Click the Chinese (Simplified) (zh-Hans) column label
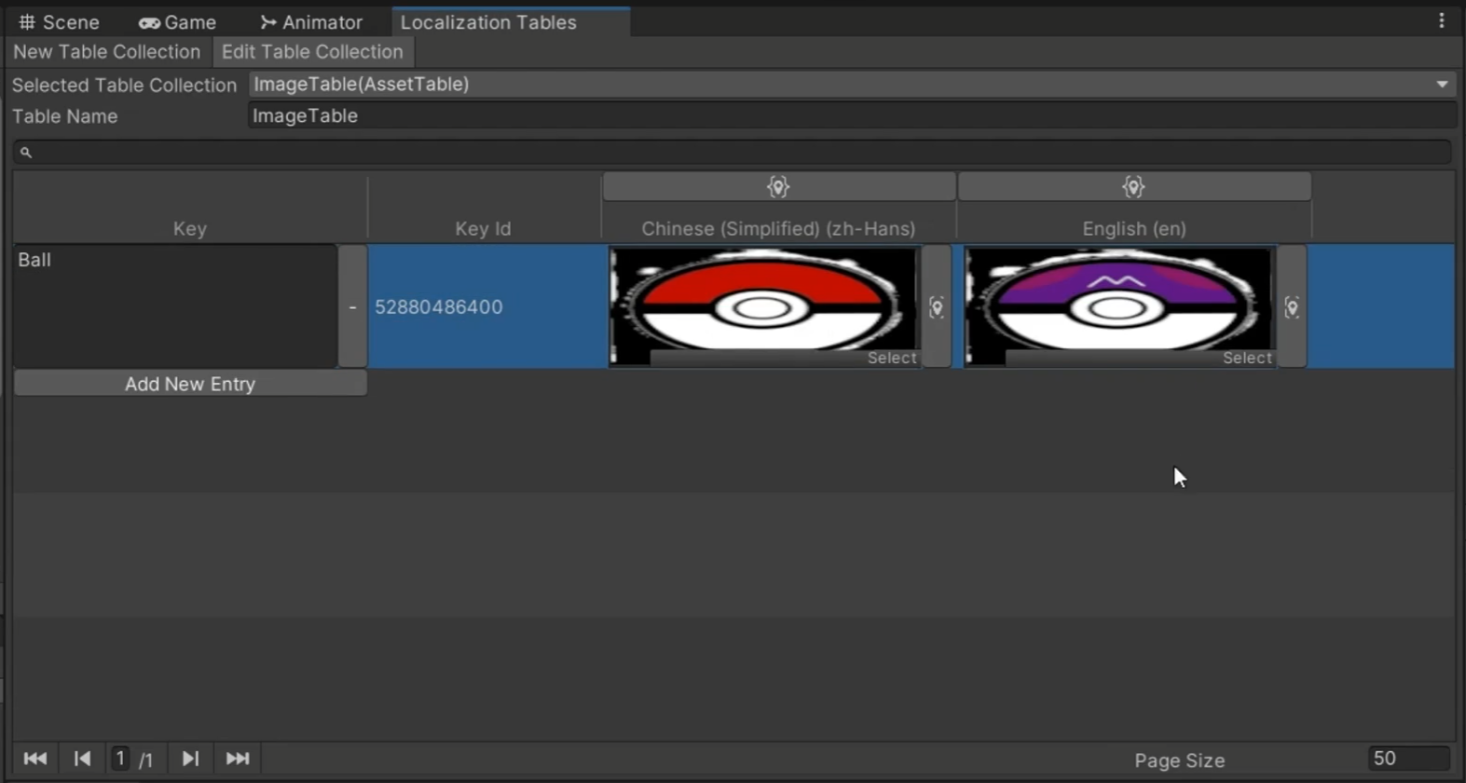This screenshot has height=783, width=1466. (x=778, y=229)
